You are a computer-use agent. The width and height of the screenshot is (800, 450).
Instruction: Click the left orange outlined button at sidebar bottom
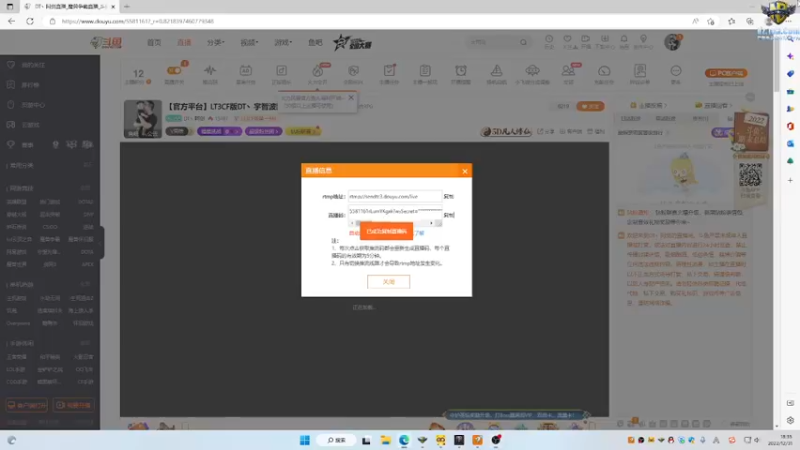[x=27, y=405]
